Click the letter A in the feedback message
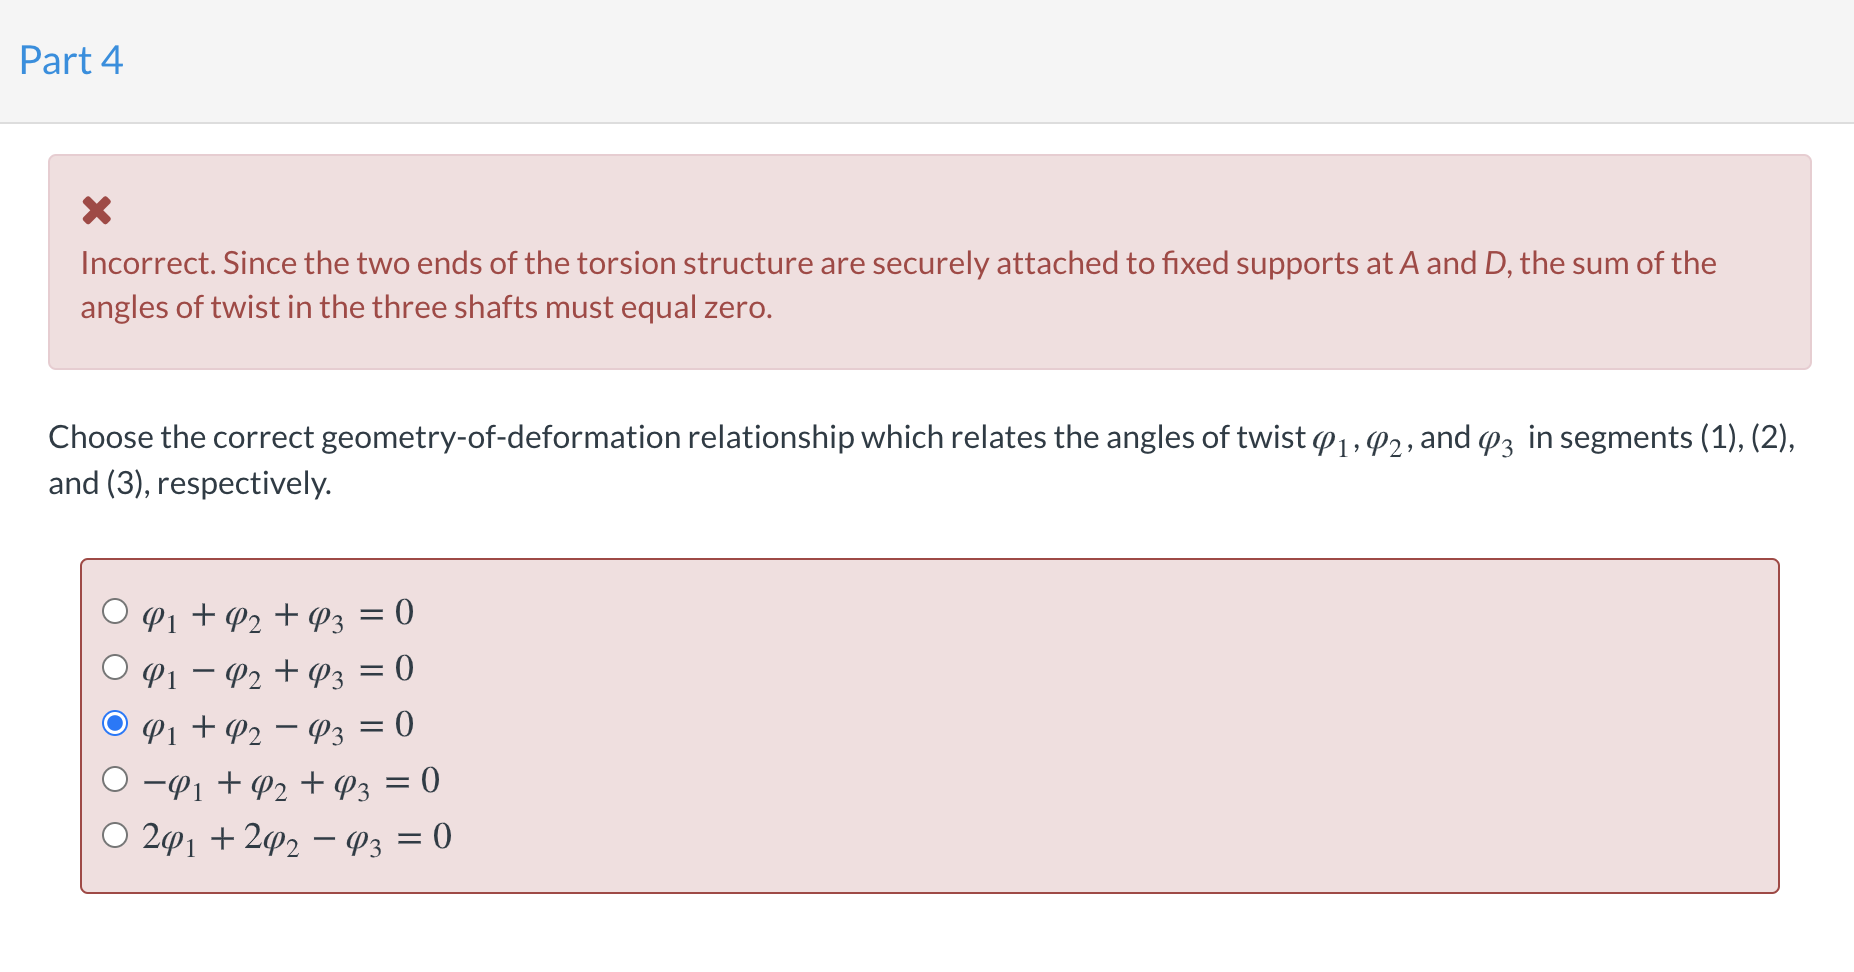1854x972 pixels. pos(1411,263)
